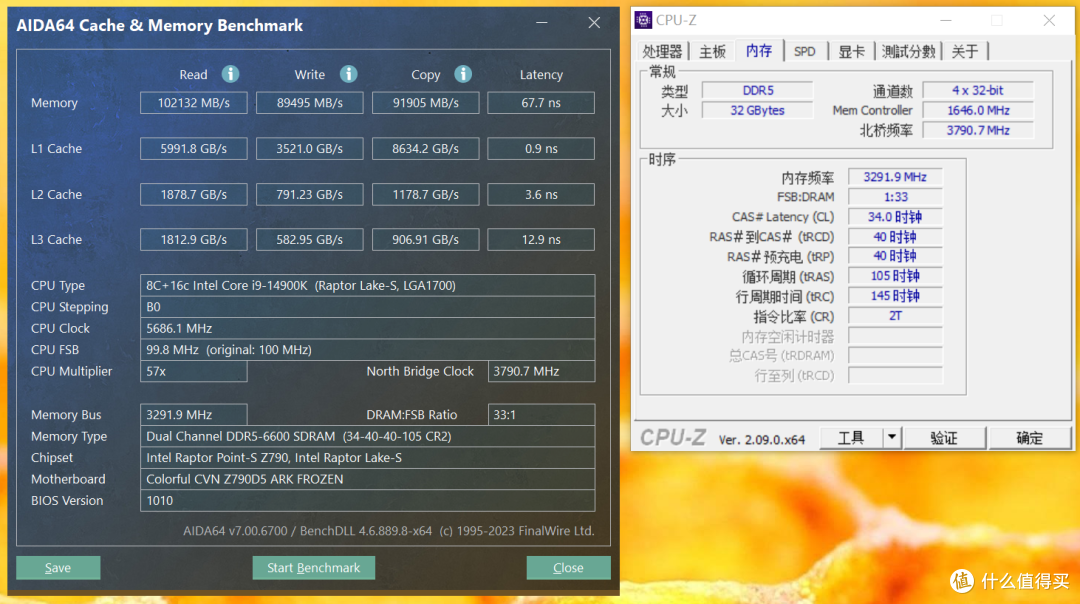Image resolution: width=1080 pixels, height=604 pixels.
Task: Click 内存频率 3291.9 MHz value
Action: 895,177
